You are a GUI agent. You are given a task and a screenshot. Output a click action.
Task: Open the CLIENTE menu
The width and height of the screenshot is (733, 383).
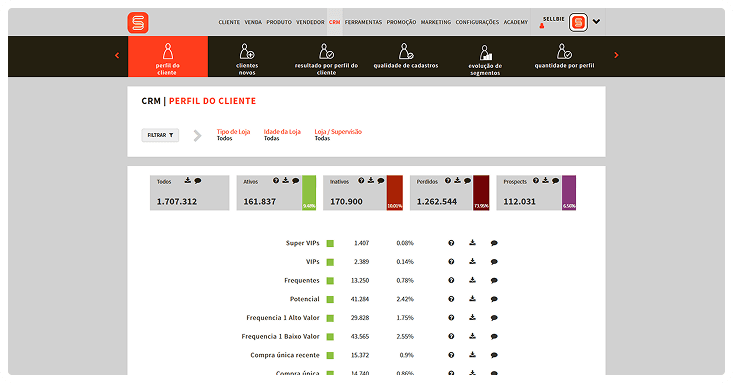pyautogui.click(x=229, y=22)
